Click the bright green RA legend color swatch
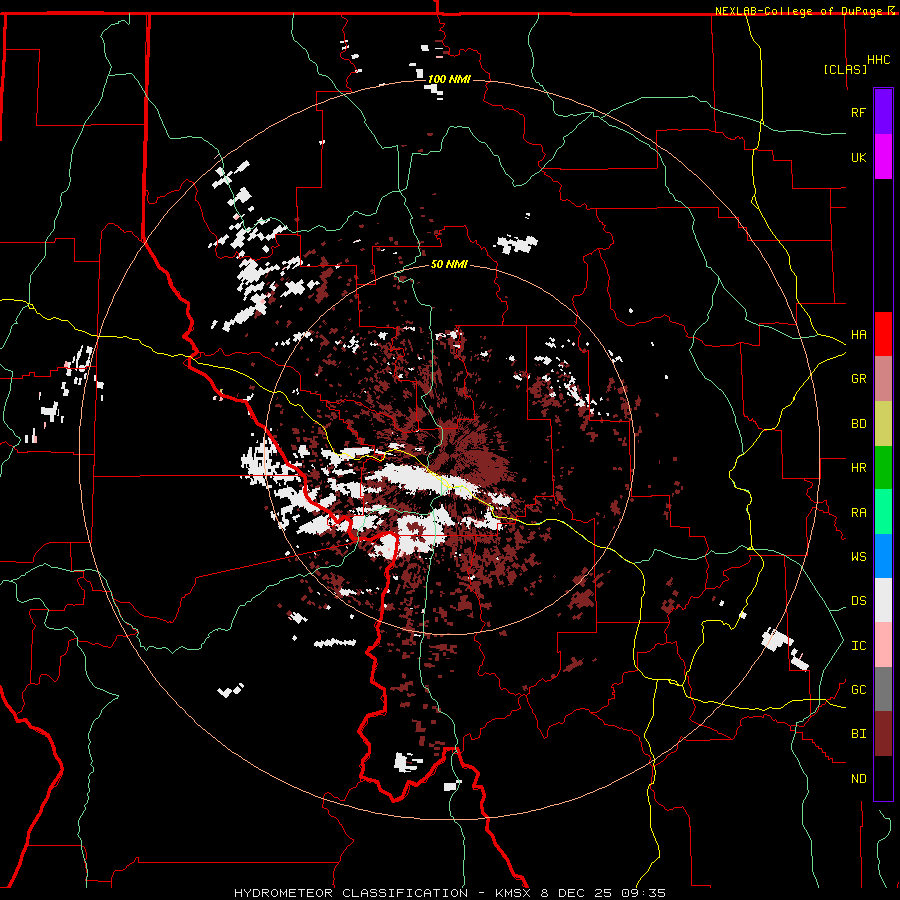The height and width of the screenshot is (900, 900). pyautogui.click(x=883, y=512)
